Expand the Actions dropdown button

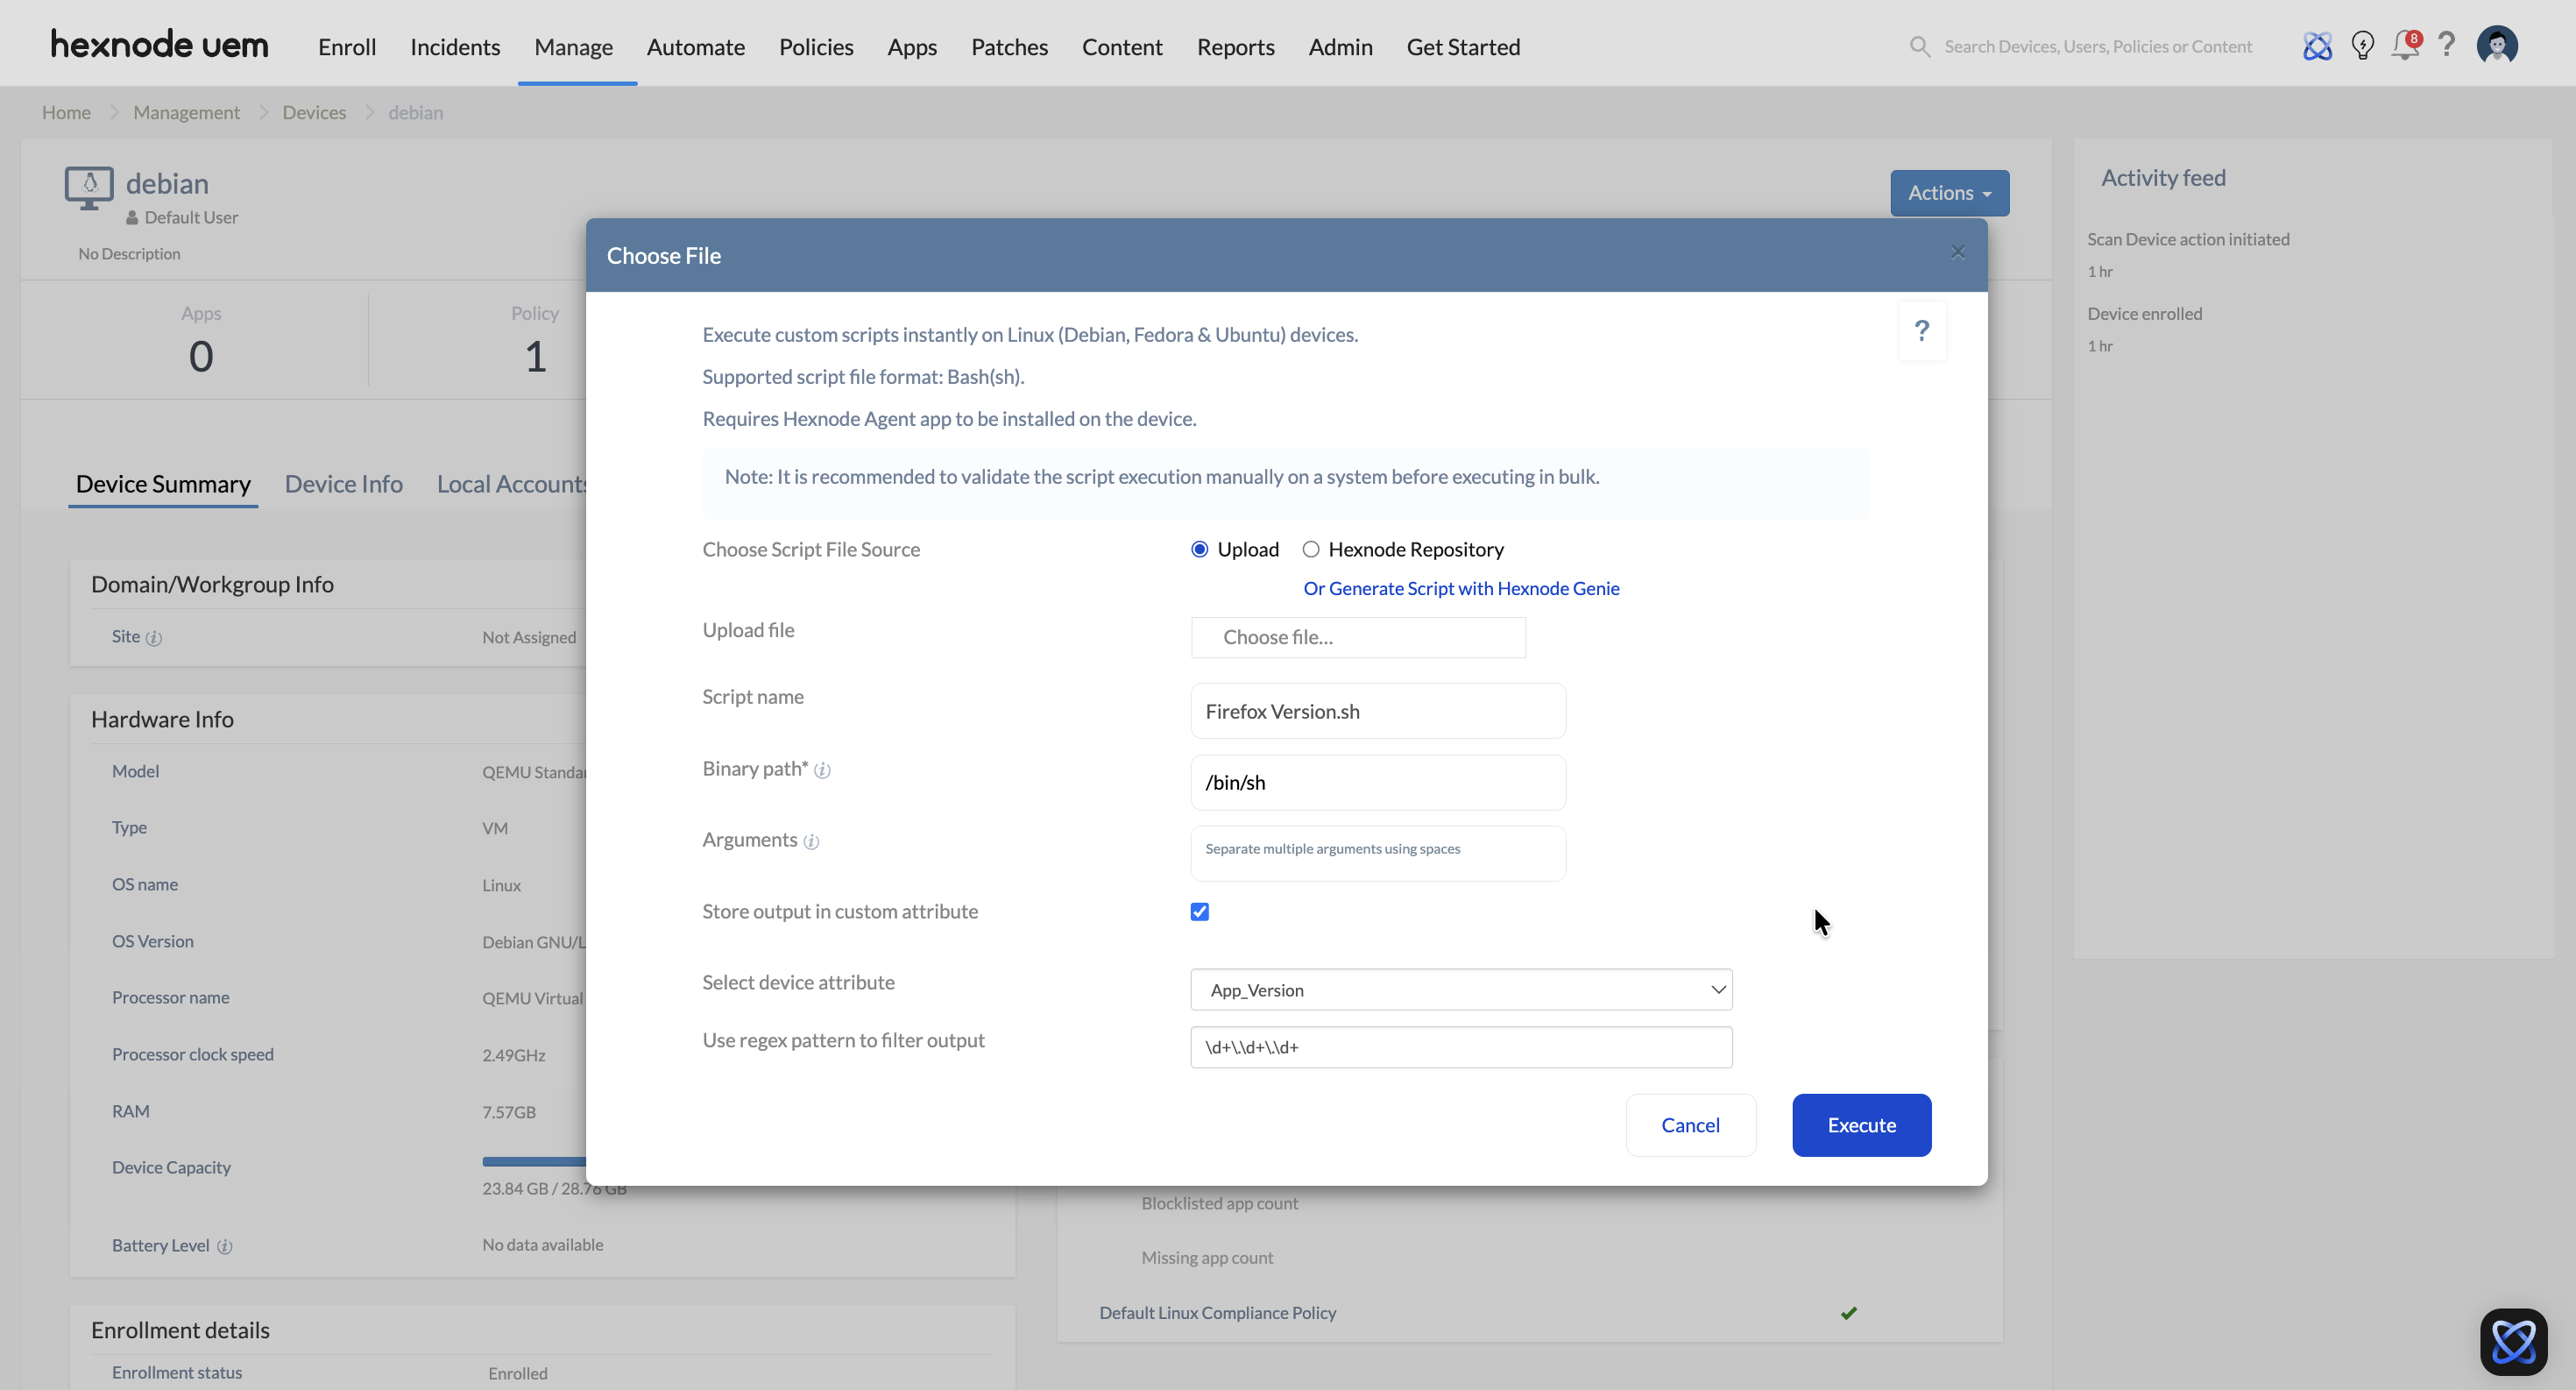pyautogui.click(x=1949, y=192)
